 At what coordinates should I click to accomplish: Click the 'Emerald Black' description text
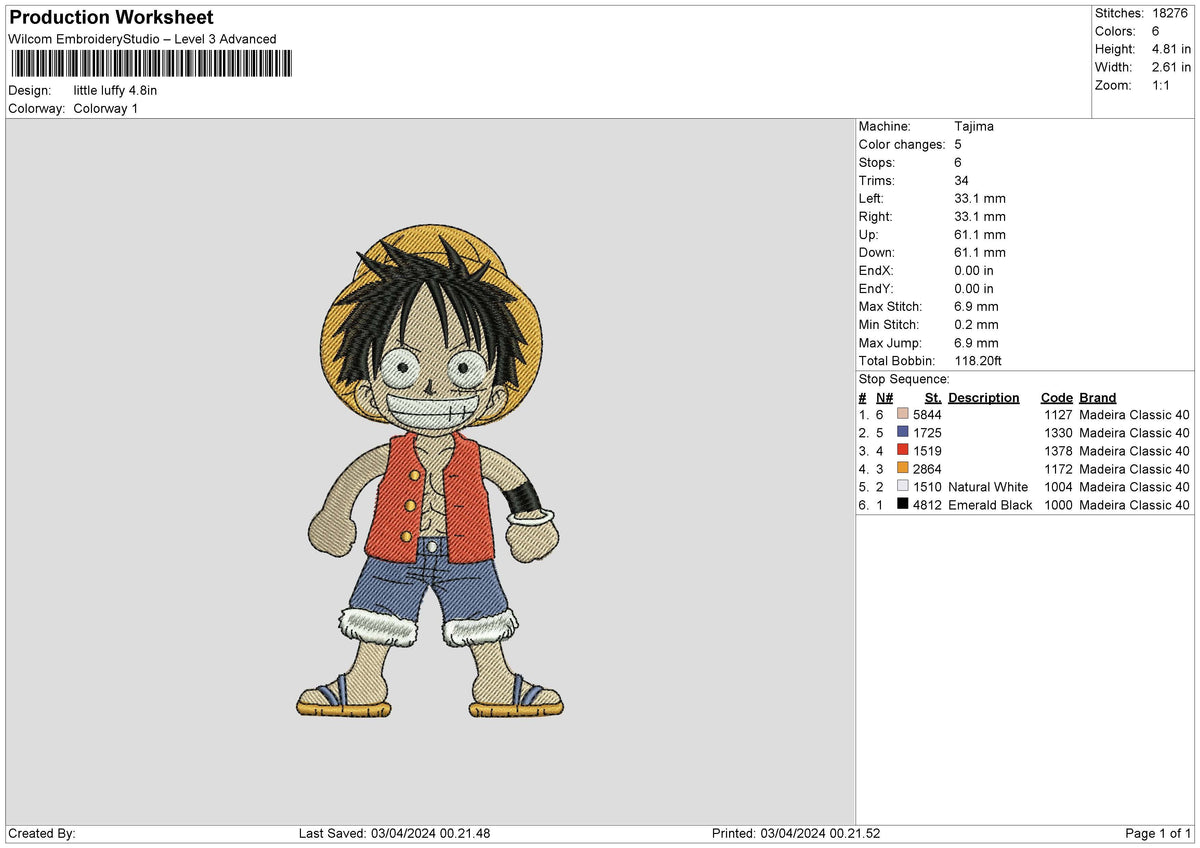pos(990,505)
